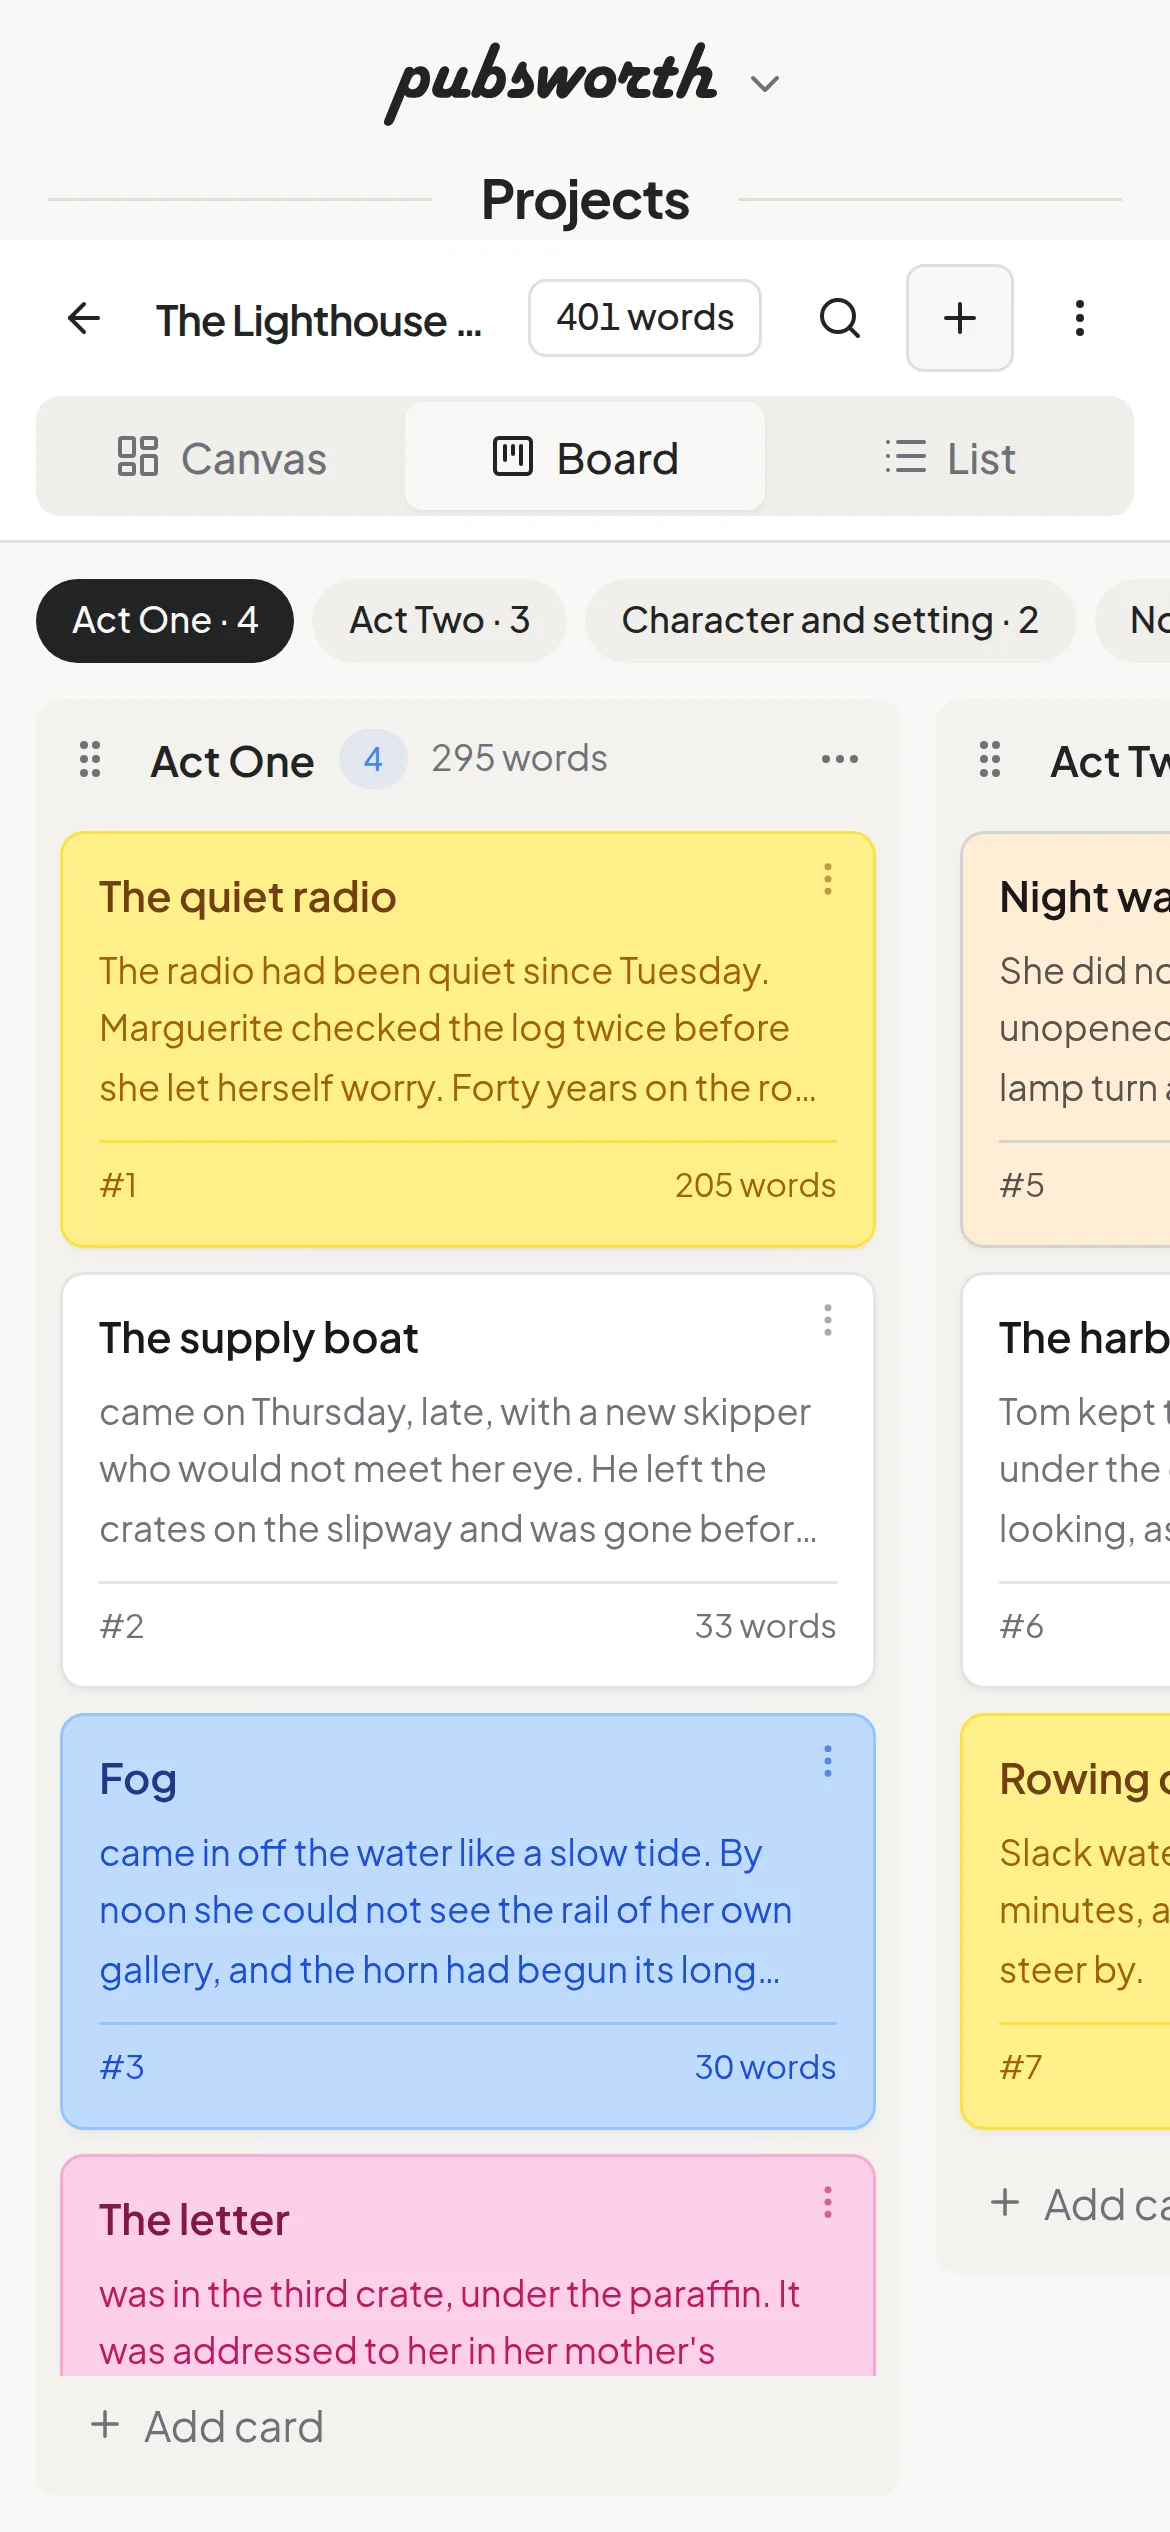The image size is (1170, 2532).
Task: Click the 30 words card count
Action: click(x=765, y=2068)
